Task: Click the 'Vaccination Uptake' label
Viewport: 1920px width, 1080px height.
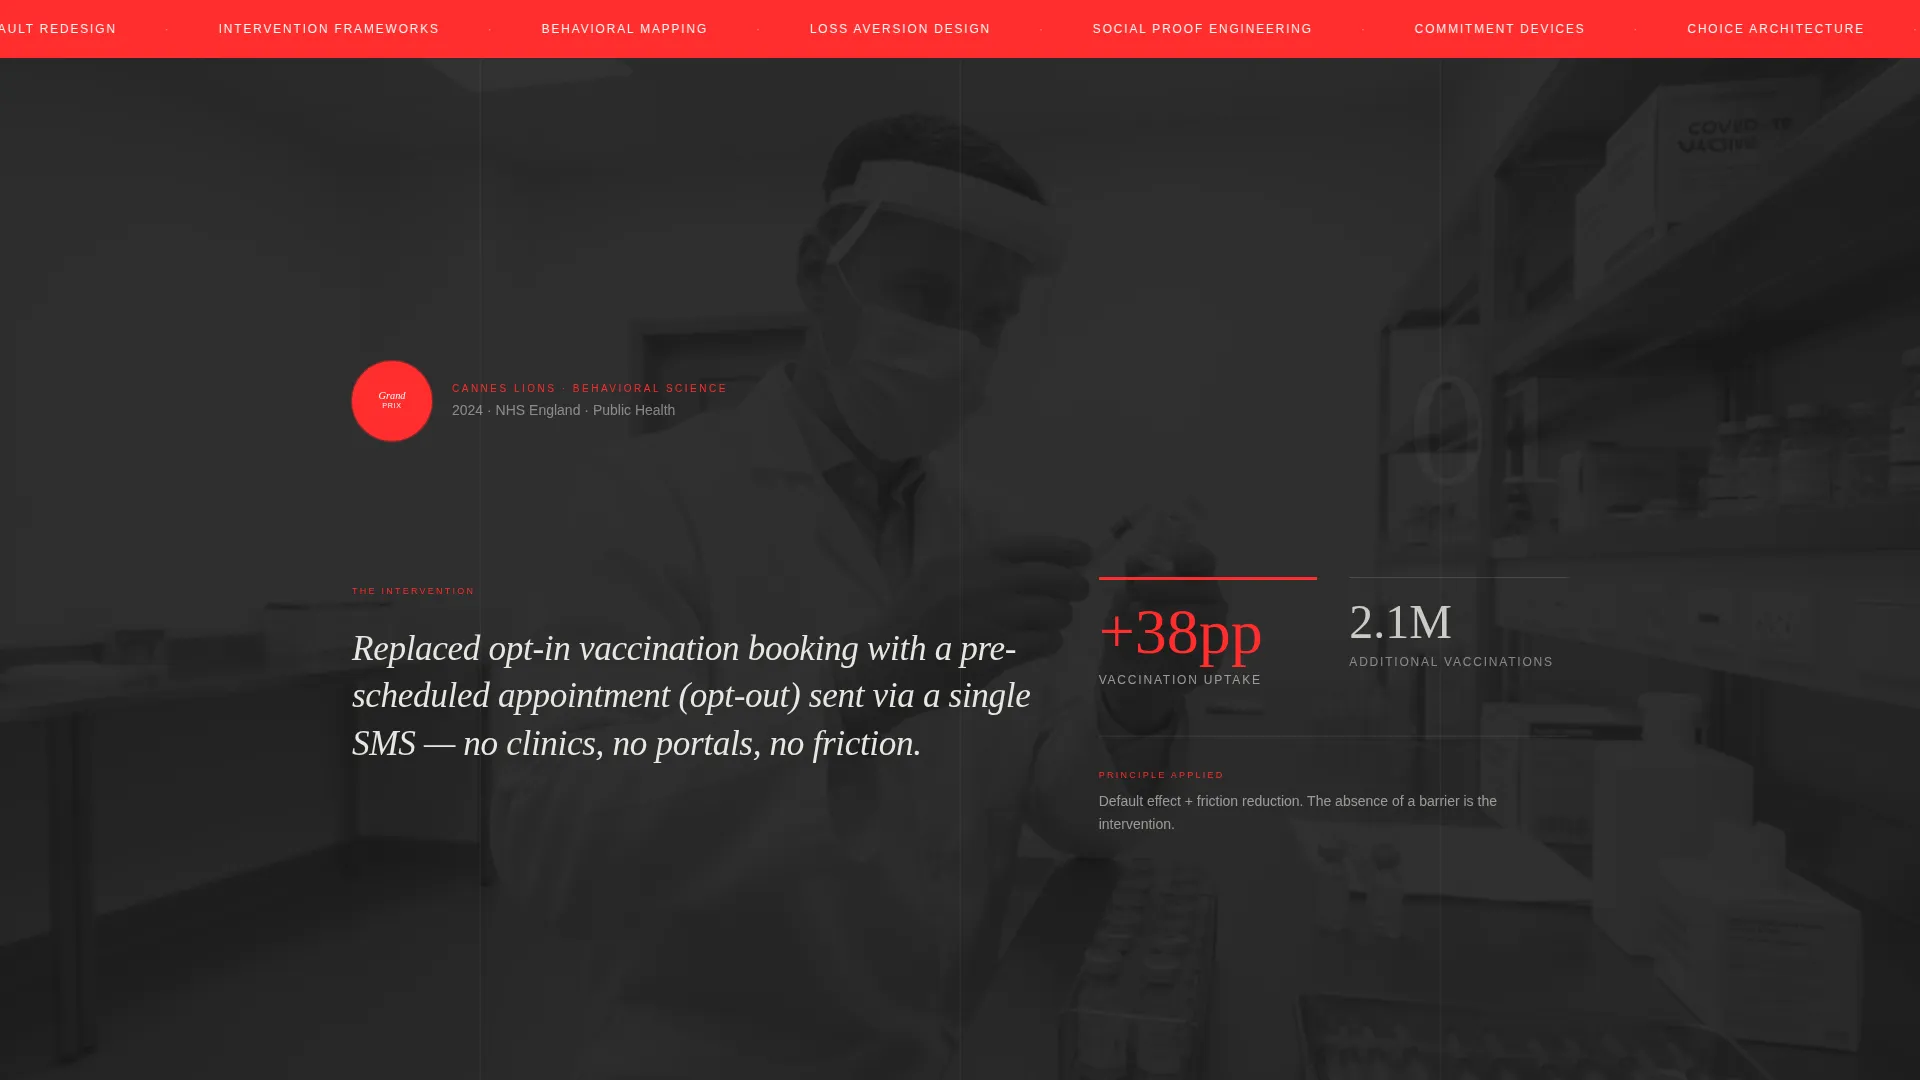Action: coord(1180,680)
